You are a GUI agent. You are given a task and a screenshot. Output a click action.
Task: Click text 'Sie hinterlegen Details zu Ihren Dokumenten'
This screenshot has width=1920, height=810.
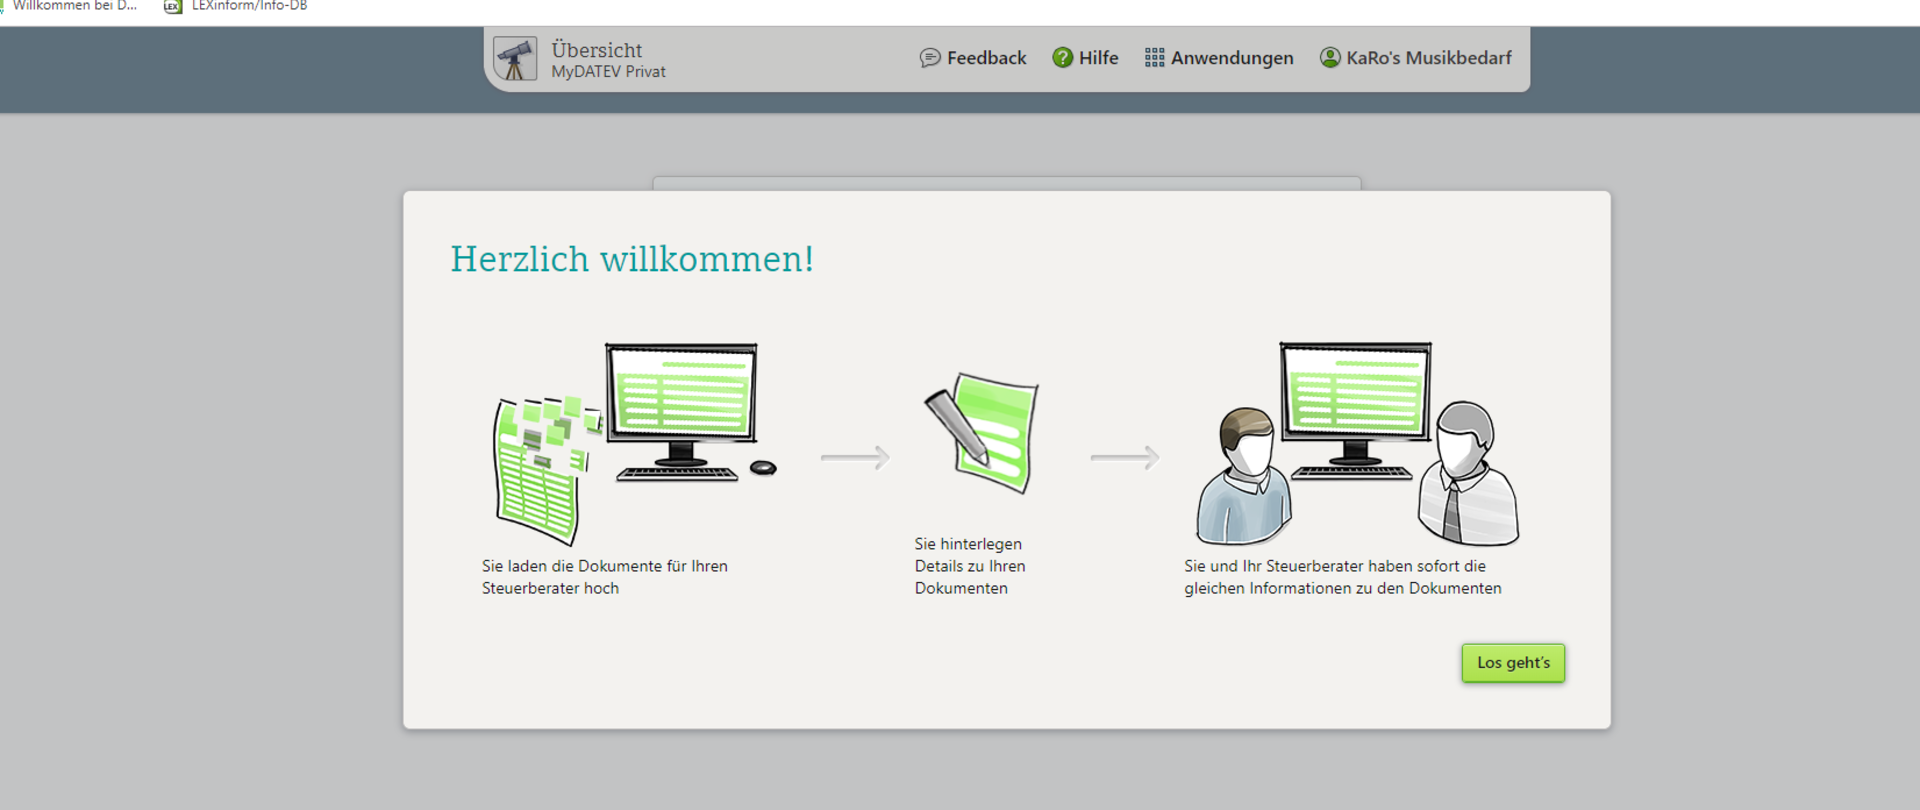970,566
